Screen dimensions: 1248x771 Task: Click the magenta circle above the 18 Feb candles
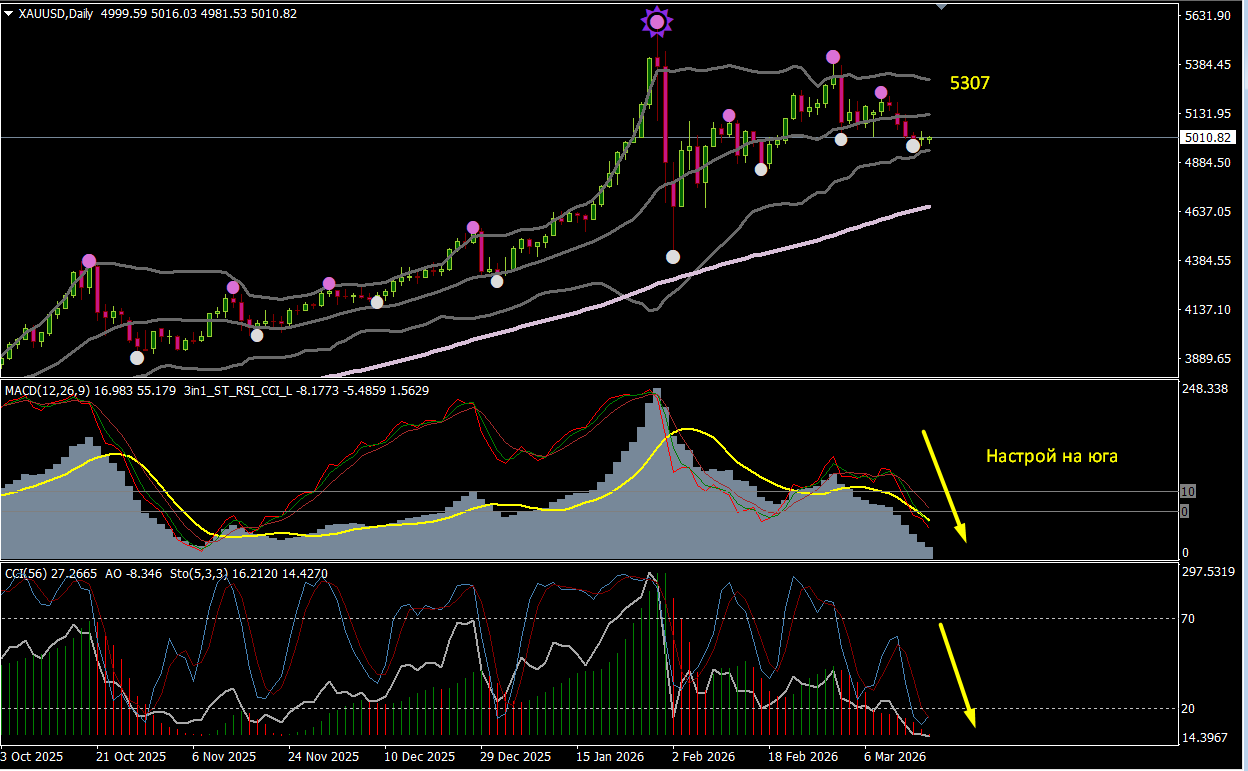tap(832, 58)
